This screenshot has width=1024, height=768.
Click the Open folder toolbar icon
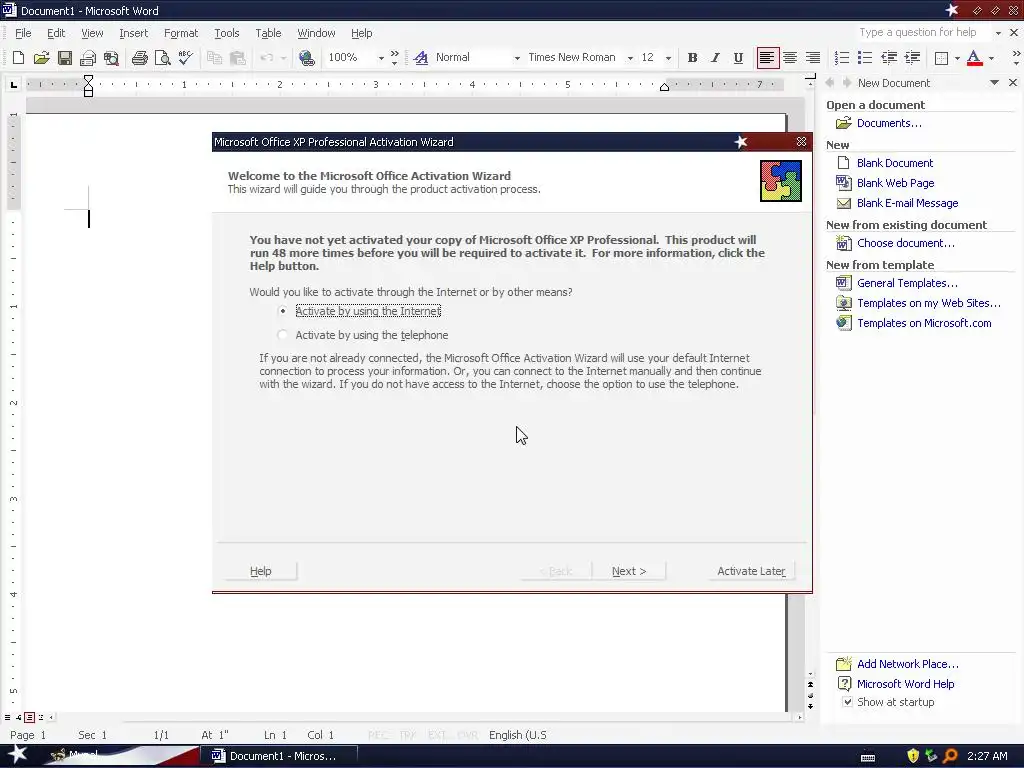coord(41,57)
